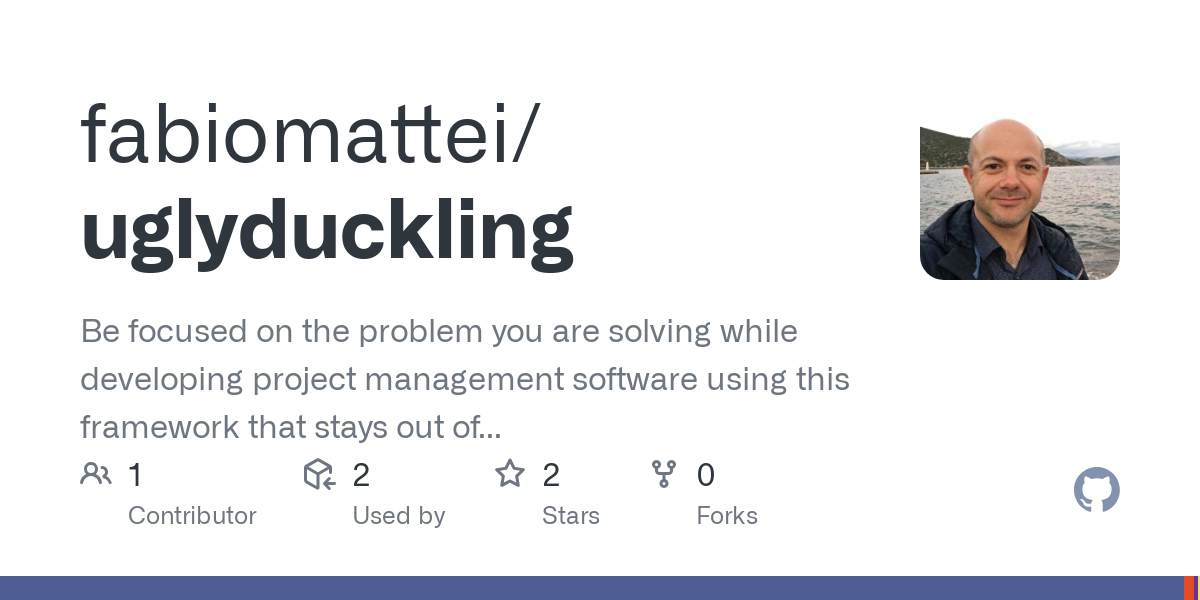Open the GitHub Octocat logo
Image resolution: width=1200 pixels, height=600 pixels.
[x=1096, y=490]
